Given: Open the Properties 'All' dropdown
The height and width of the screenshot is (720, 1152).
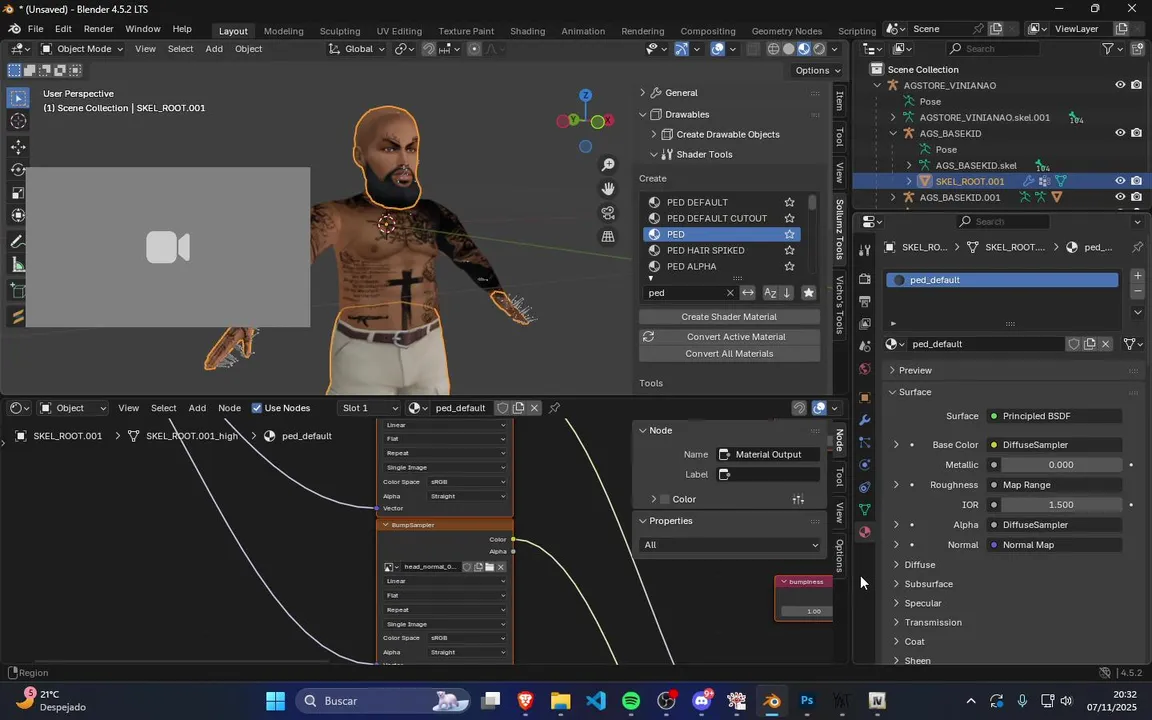Looking at the screenshot, I should 730,544.
